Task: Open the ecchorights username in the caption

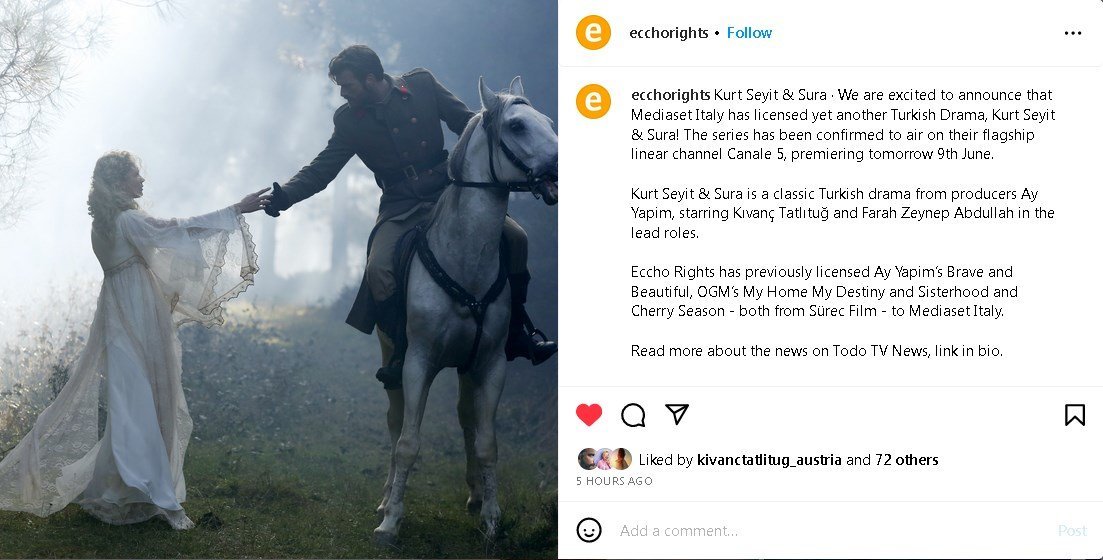Action: coord(670,95)
